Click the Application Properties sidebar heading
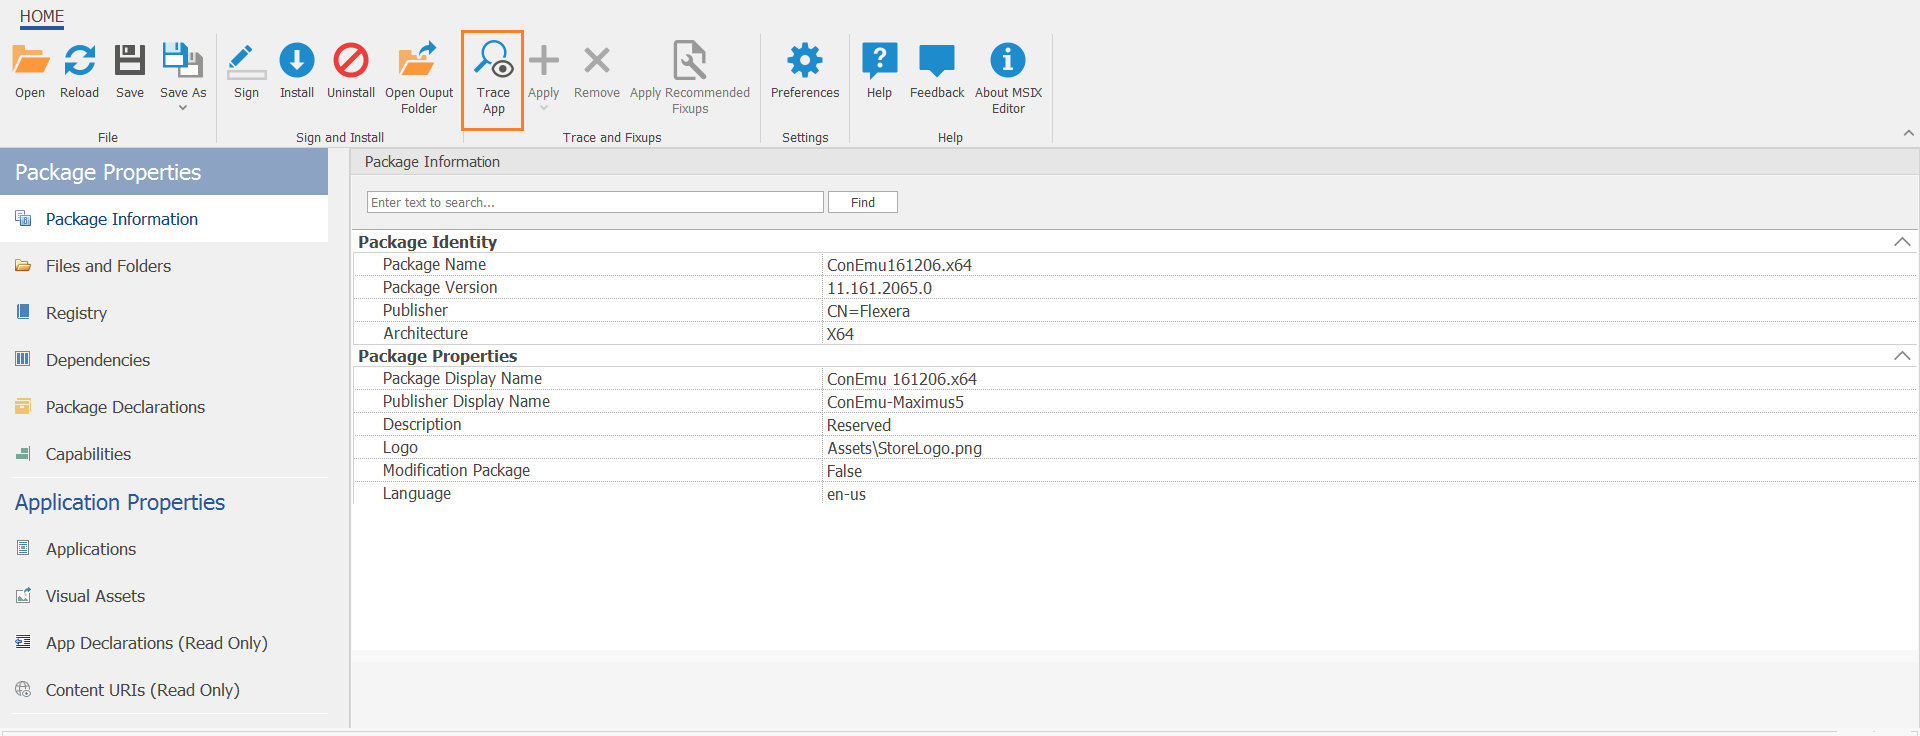 click(x=120, y=502)
